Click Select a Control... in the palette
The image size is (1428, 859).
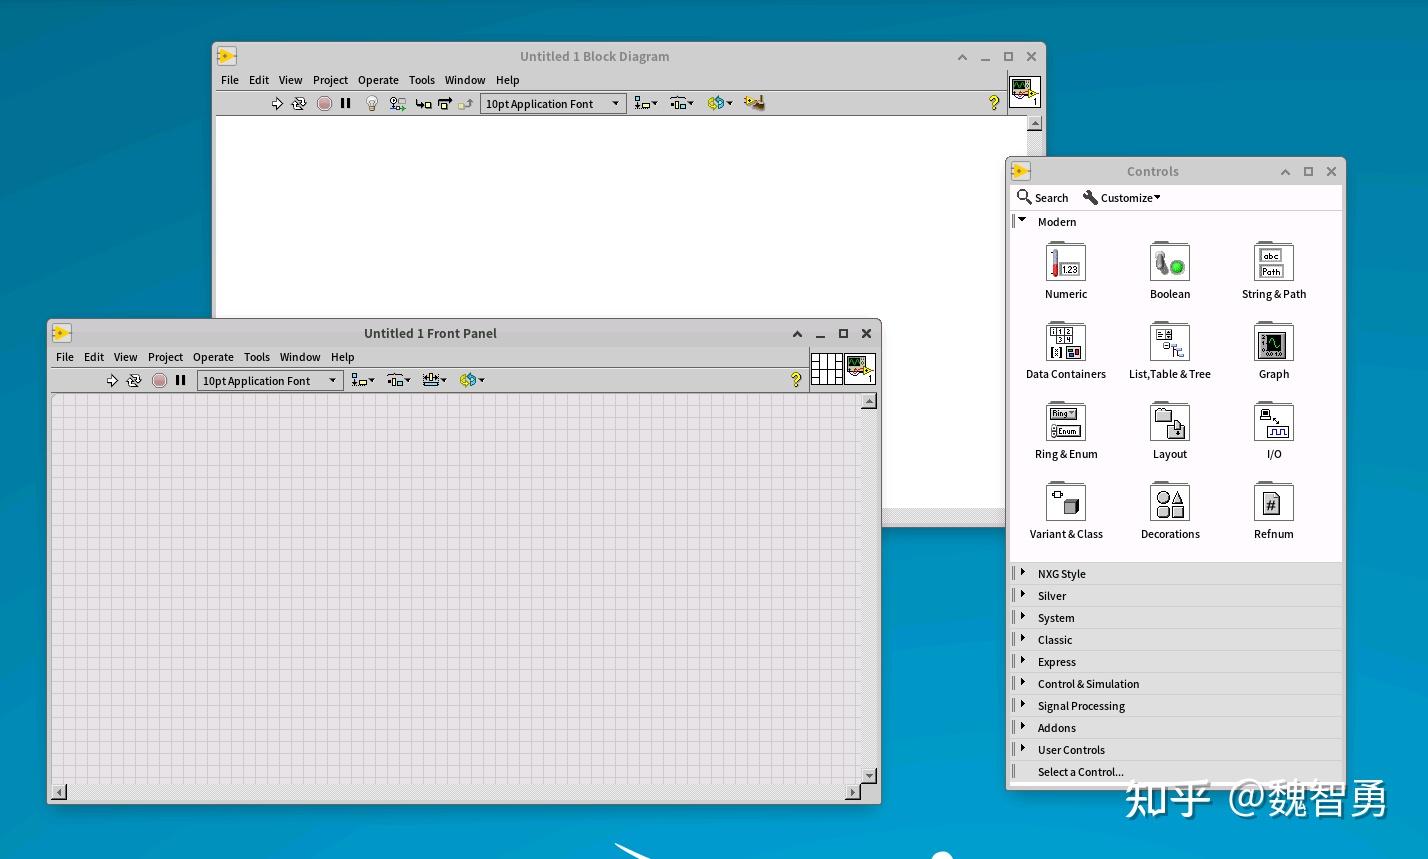[x=1080, y=771]
